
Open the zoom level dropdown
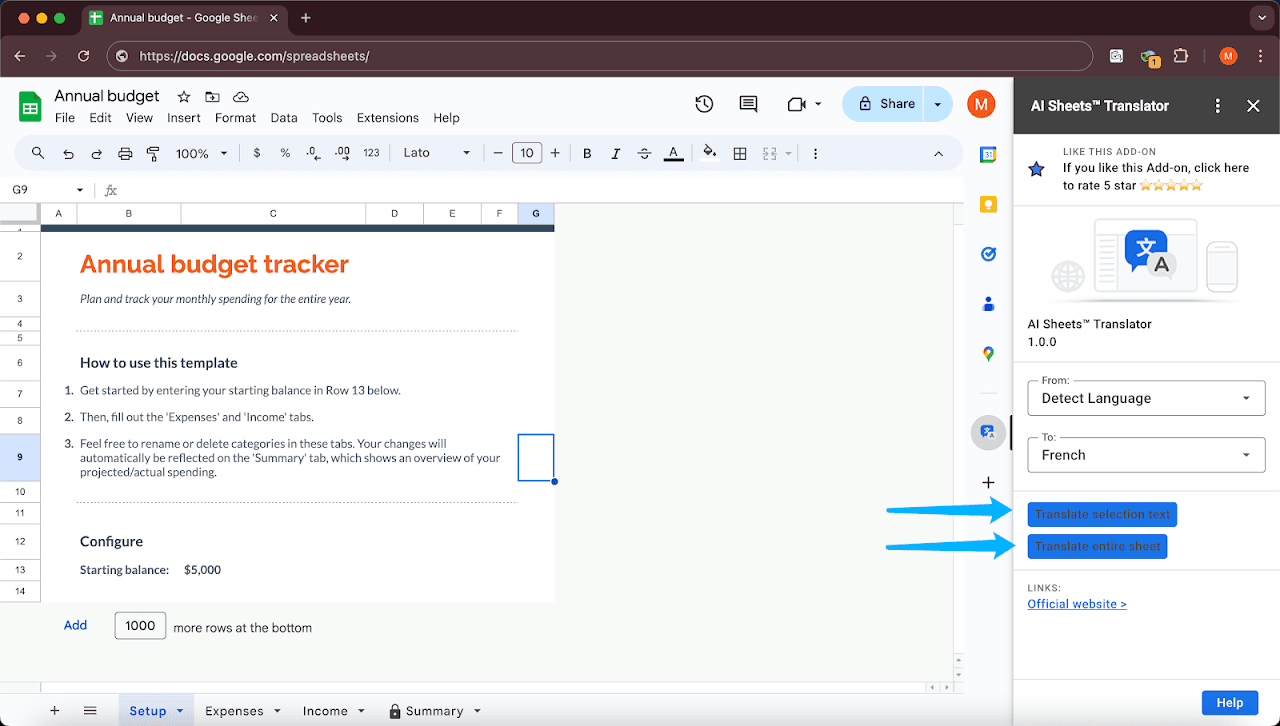(202, 153)
